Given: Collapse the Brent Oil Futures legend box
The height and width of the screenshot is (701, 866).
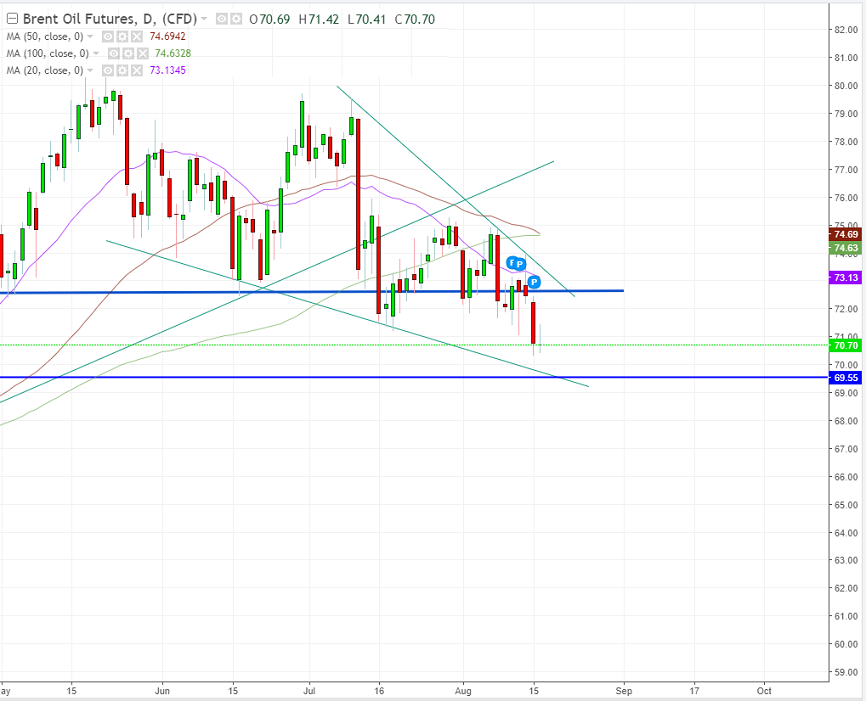Looking at the screenshot, I should tap(12, 19).
